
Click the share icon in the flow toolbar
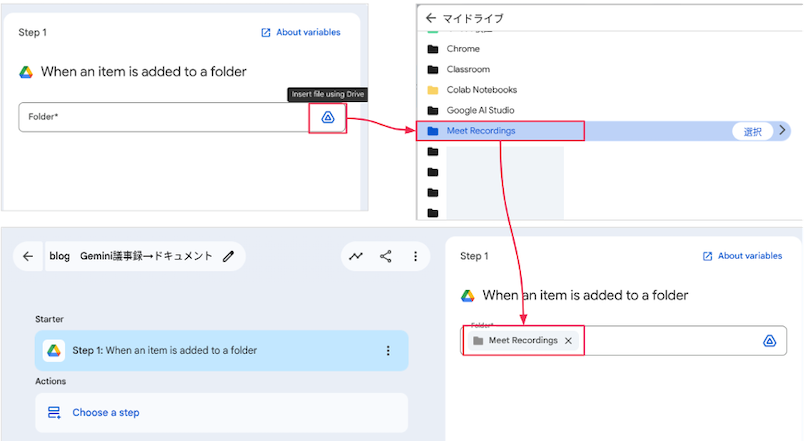click(x=386, y=256)
